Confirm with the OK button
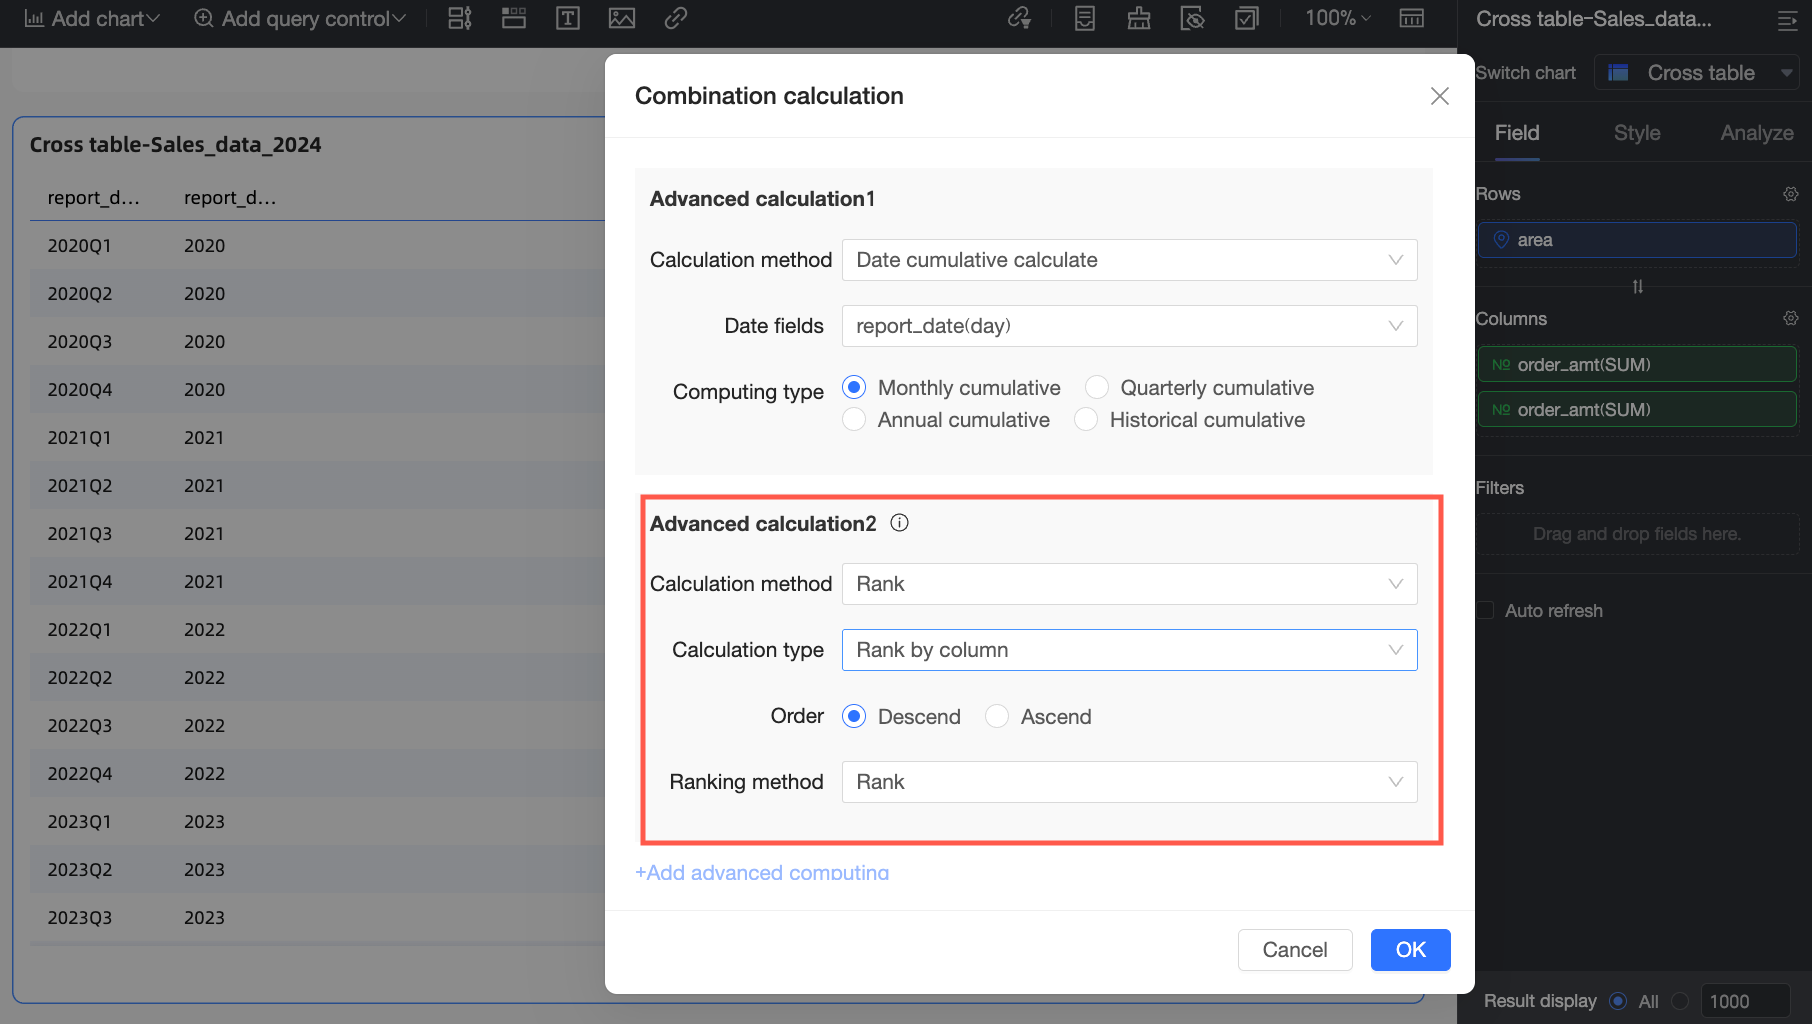The height and width of the screenshot is (1024, 1812). [1410, 950]
